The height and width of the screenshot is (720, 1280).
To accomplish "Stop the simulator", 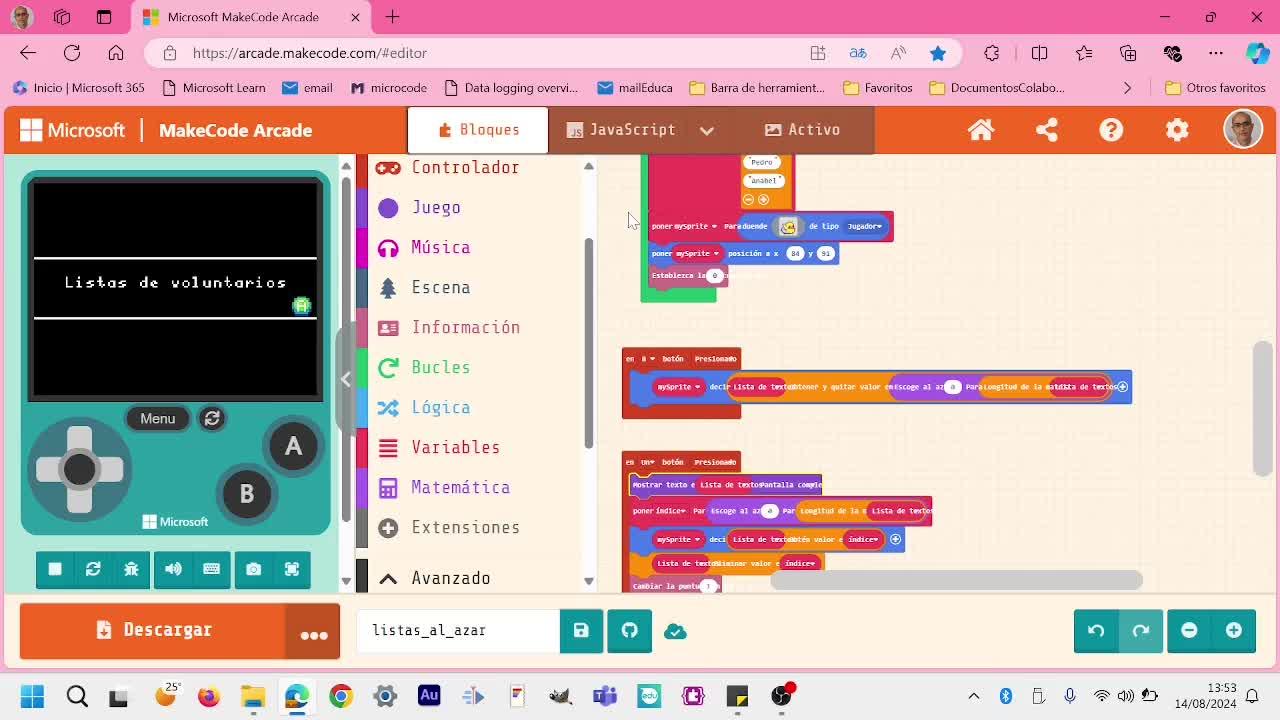I will click(x=55, y=569).
